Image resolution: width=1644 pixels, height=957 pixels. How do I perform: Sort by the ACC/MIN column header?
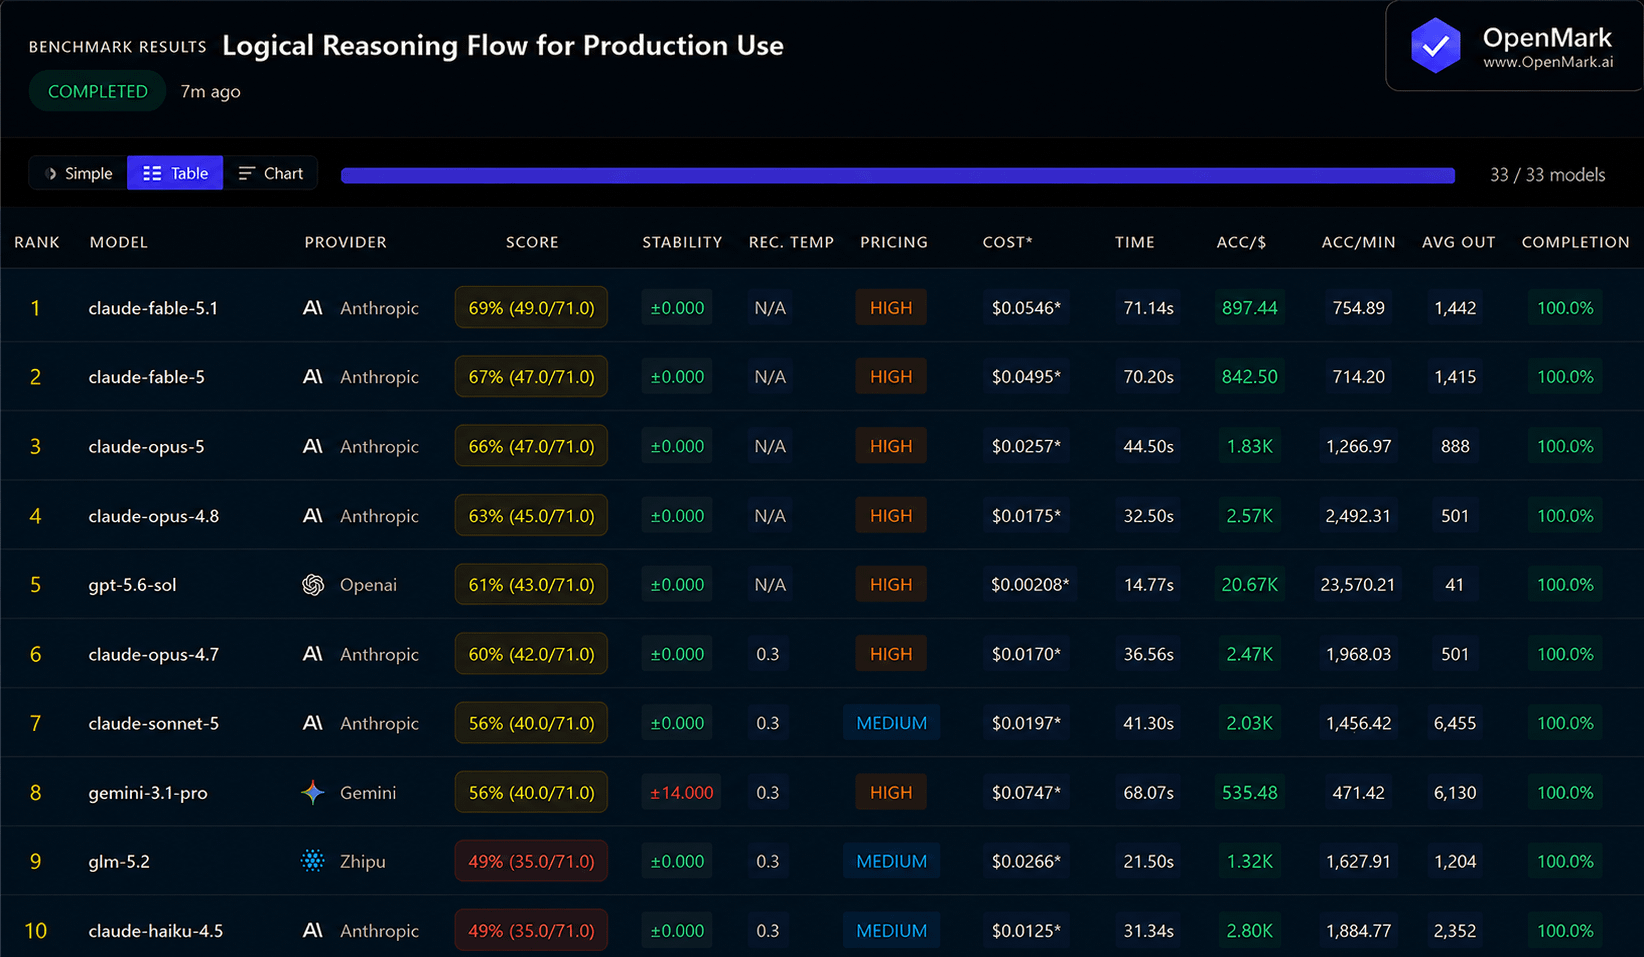coord(1358,242)
